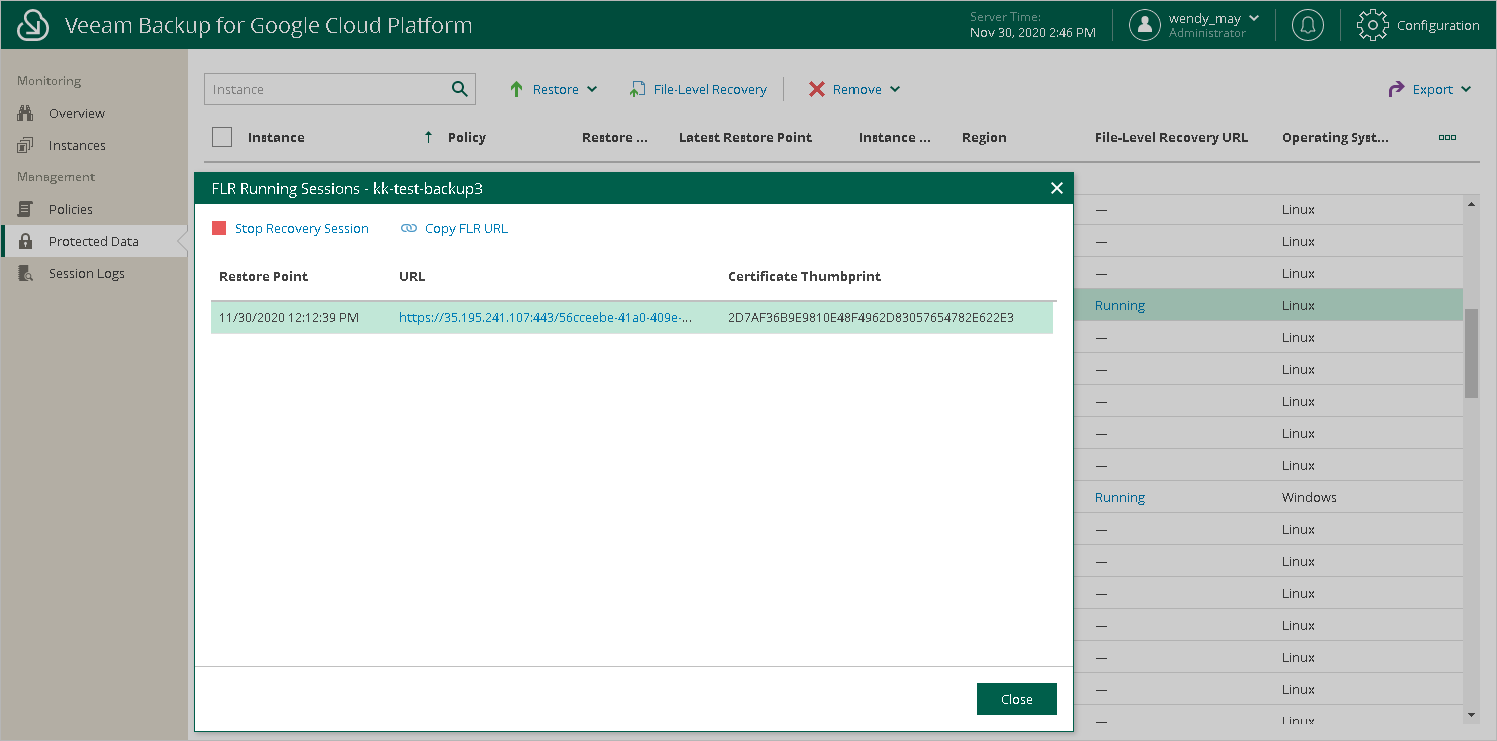This screenshot has width=1497, height=741.
Task: Click the Server Time display
Action: [x=1032, y=25]
